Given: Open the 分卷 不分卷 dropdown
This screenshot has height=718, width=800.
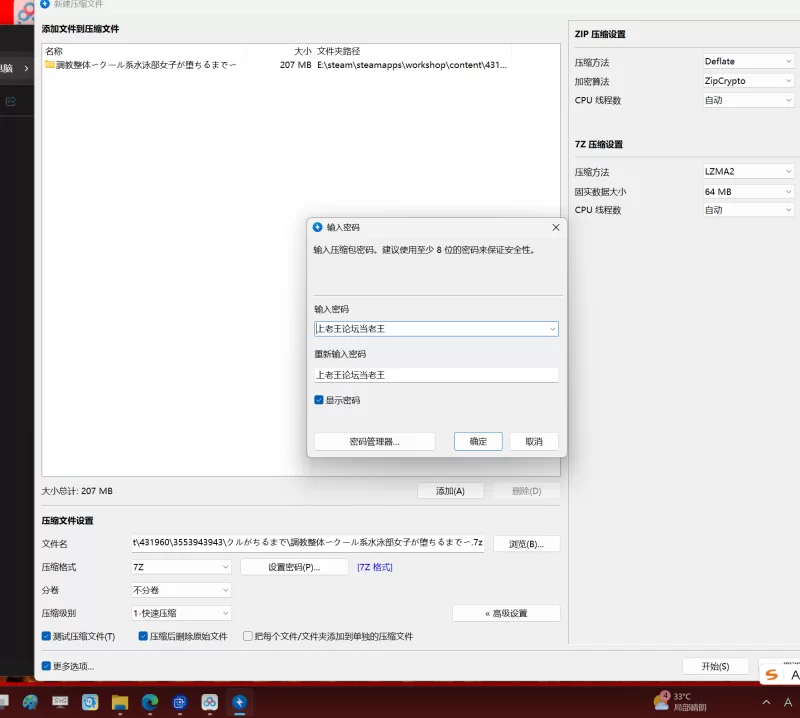Looking at the screenshot, I should click(181, 590).
